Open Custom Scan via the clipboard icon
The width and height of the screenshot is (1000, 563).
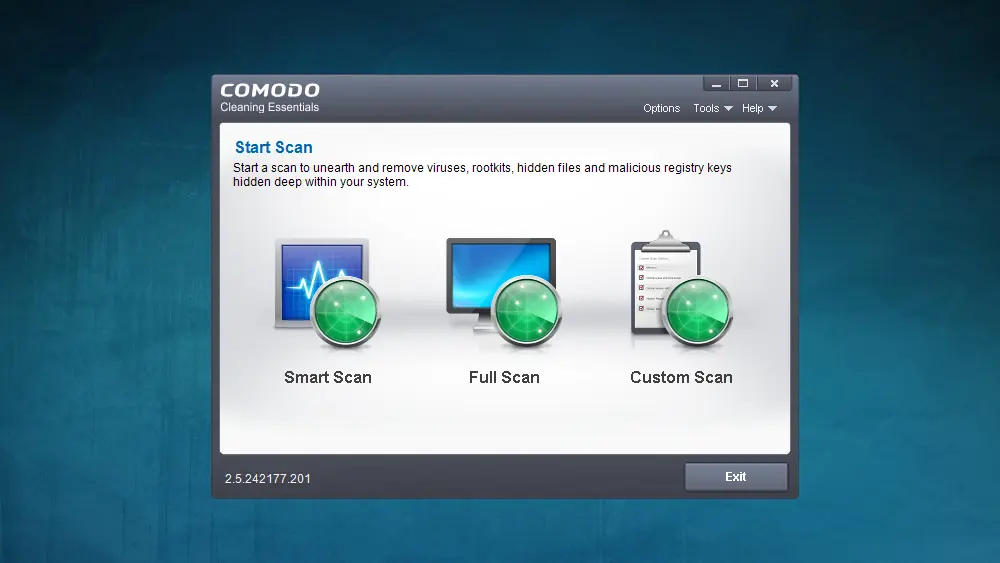click(681, 289)
